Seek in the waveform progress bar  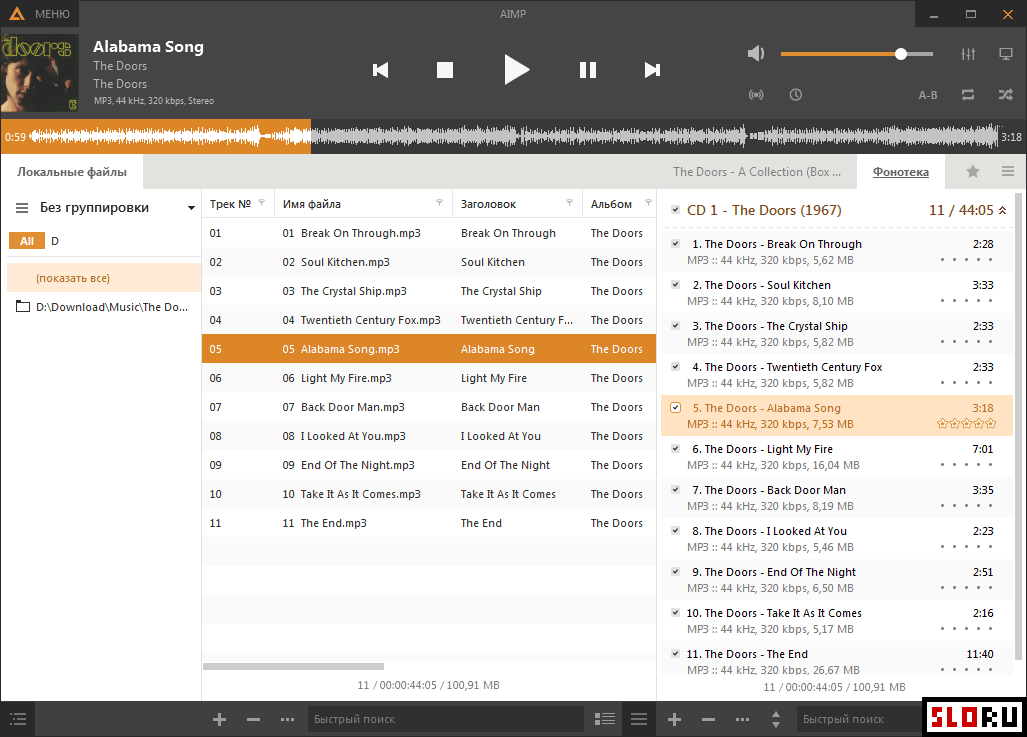point(514,137)
